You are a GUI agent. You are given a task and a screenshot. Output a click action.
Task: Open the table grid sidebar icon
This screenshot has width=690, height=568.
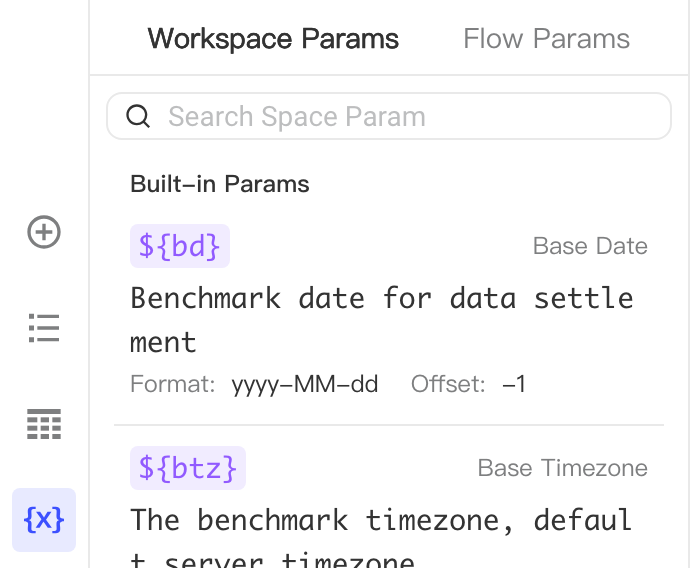coord(44,424)
